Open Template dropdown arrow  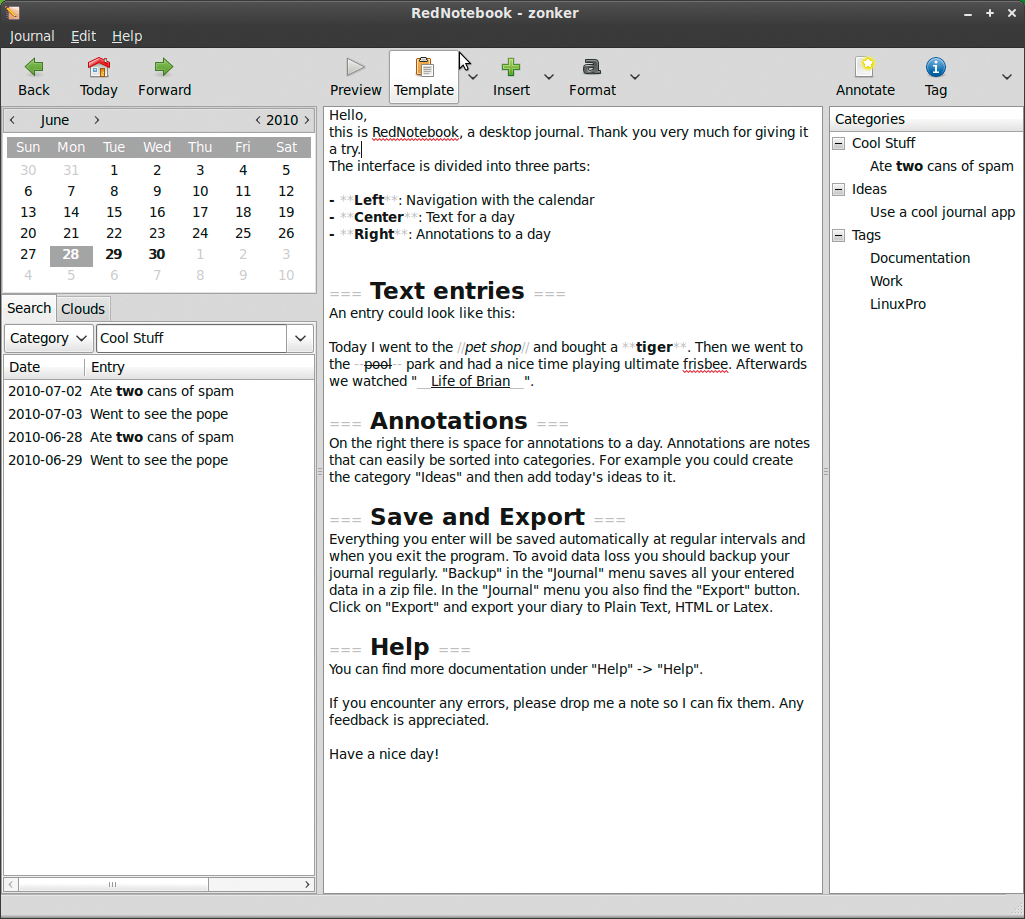click(473, 77)
